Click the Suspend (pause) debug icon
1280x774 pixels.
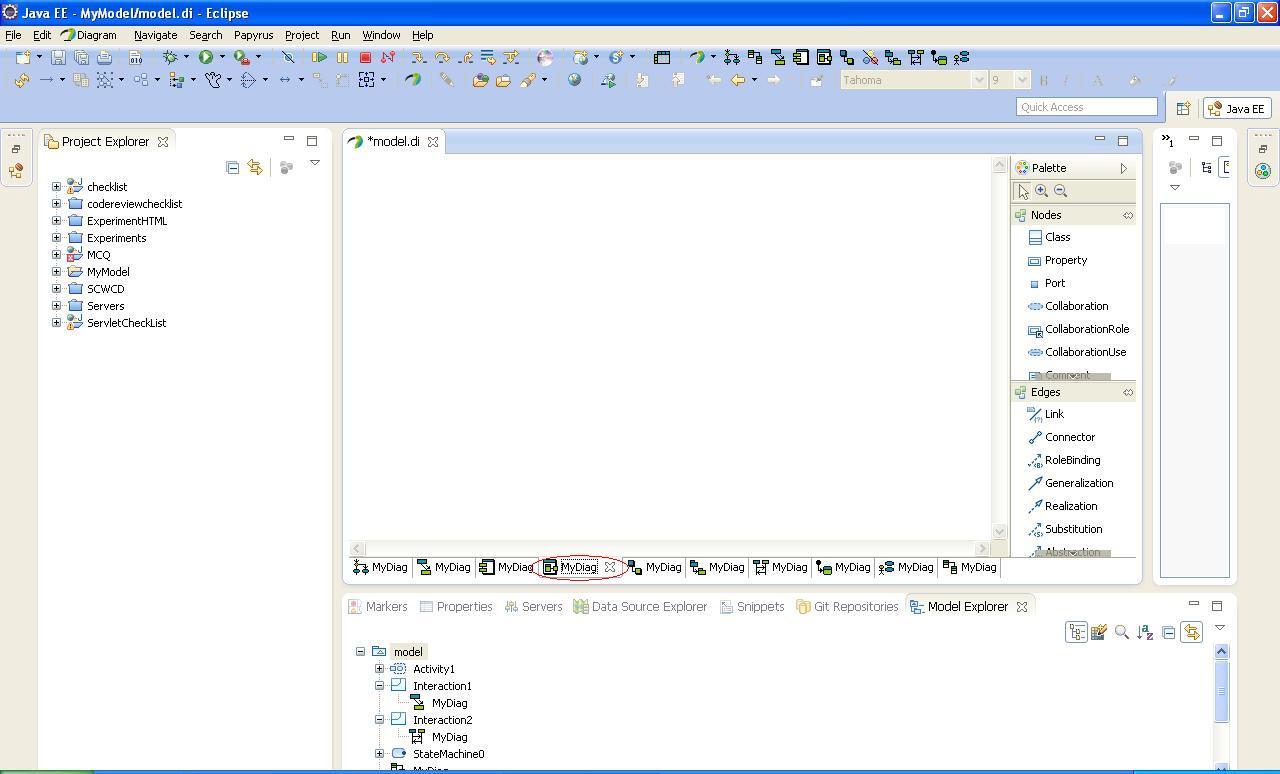tap(342, 58)
